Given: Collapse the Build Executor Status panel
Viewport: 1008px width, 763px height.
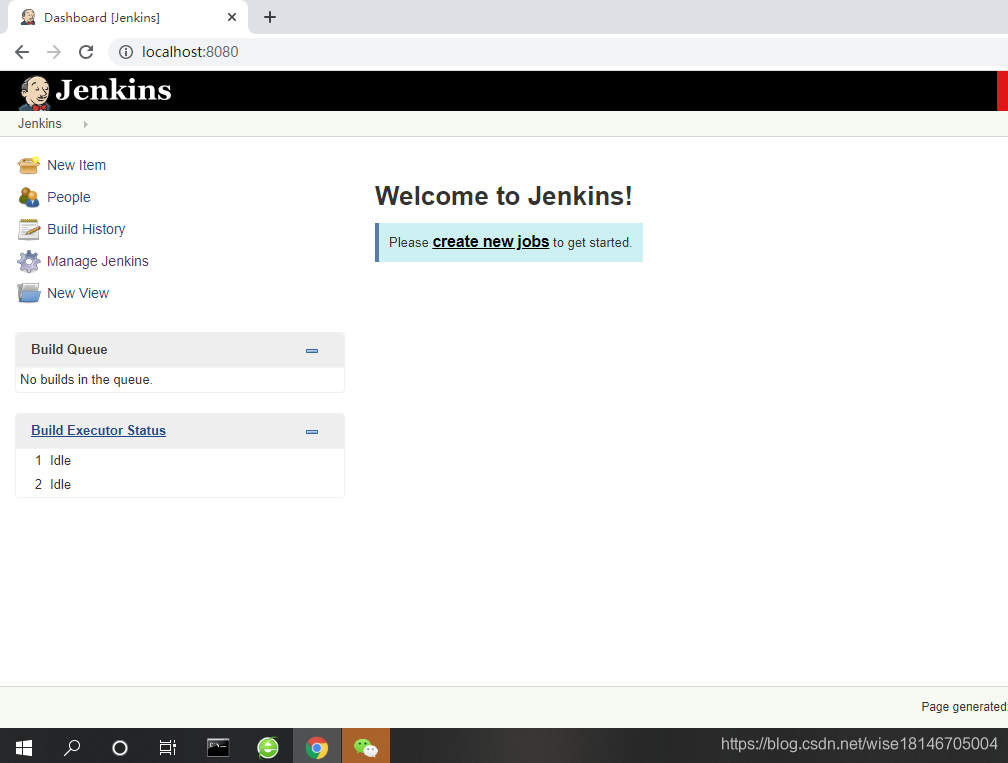Looking at the screenshot, I should (312, 432).
